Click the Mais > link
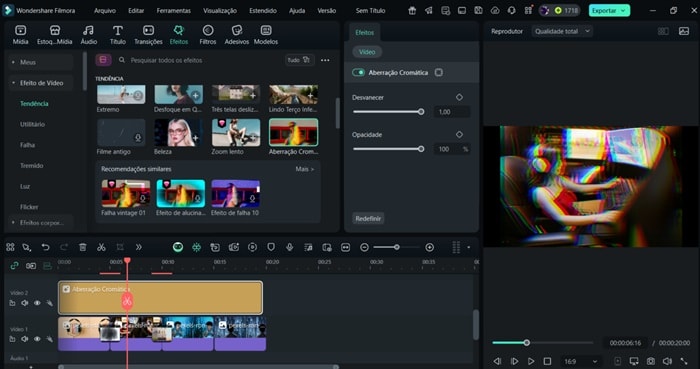 click(305, 169)
